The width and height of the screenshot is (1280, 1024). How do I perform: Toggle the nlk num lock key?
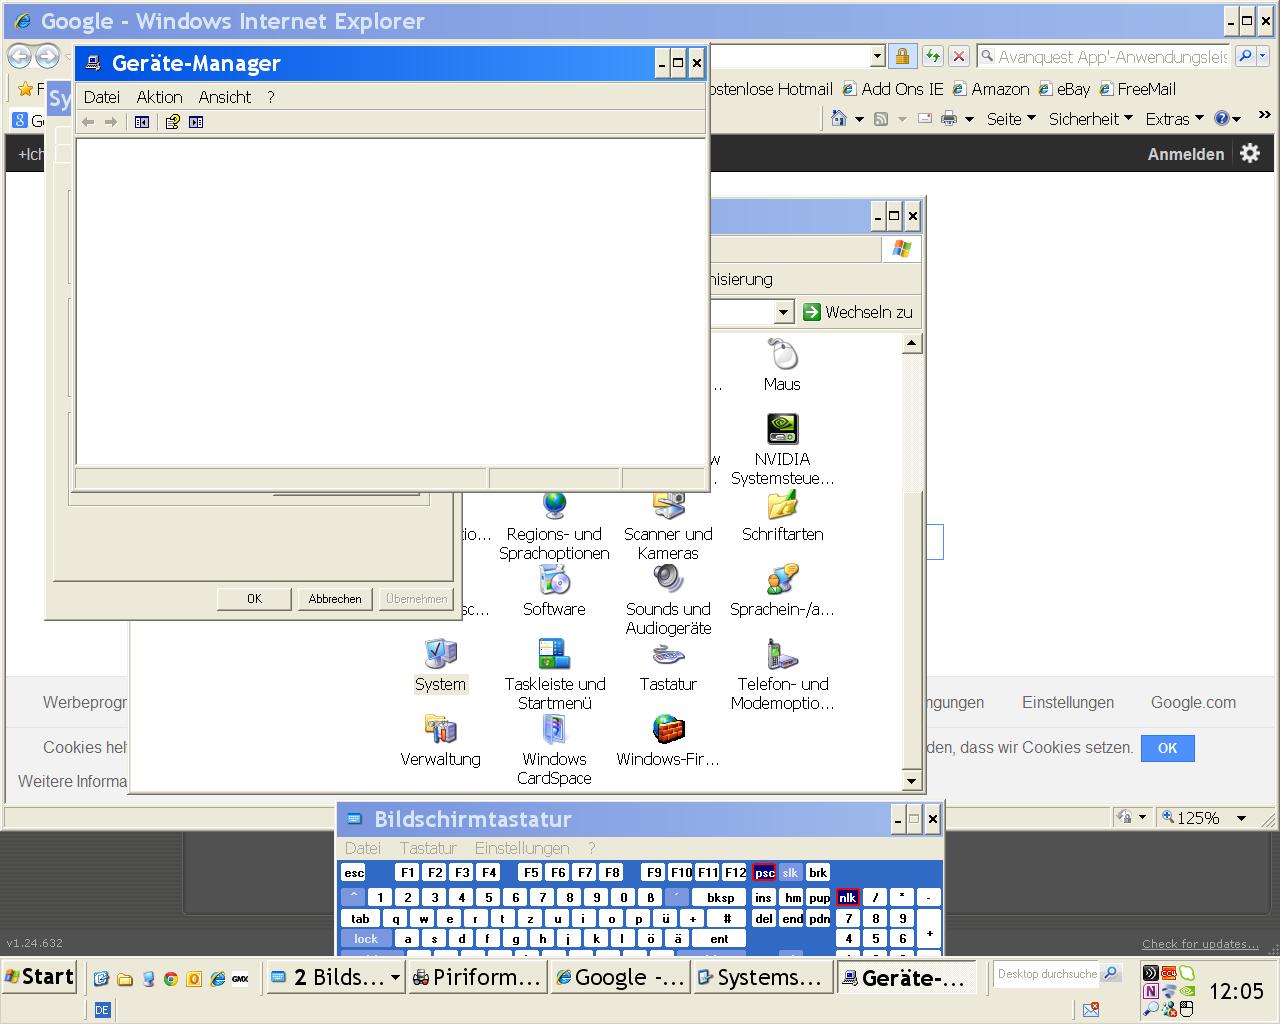(848, 897)
